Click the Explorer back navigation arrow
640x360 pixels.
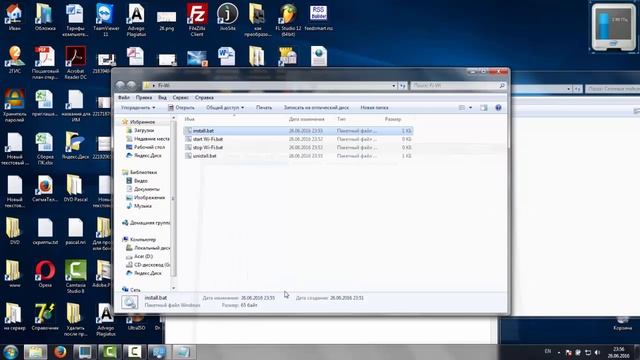point(120,85)
